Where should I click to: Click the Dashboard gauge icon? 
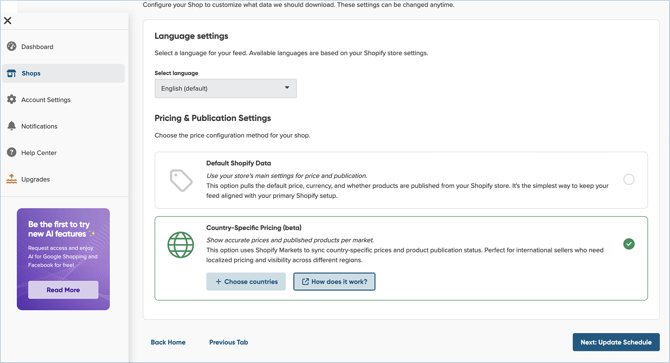point(12,46)
